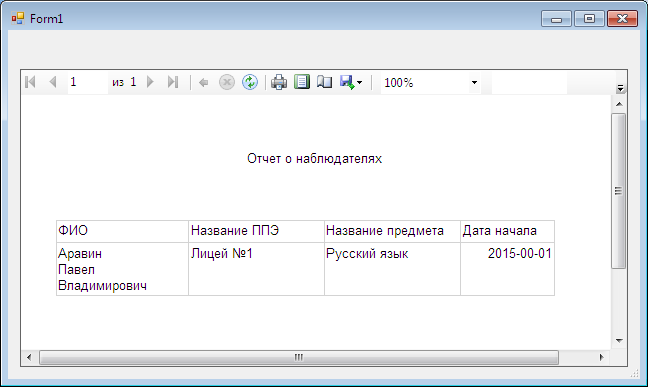Stop report rendering
This screenshot has width=648, height=387.
[226, 82]
